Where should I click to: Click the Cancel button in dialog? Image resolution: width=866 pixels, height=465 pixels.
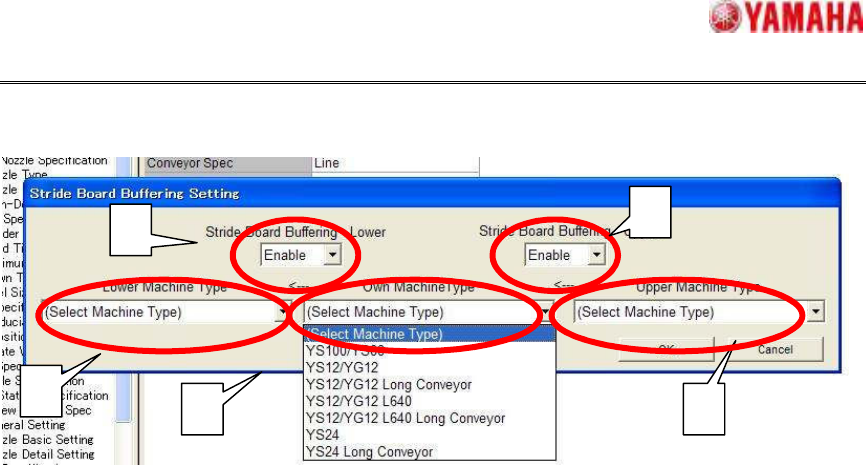pos(775,350)
